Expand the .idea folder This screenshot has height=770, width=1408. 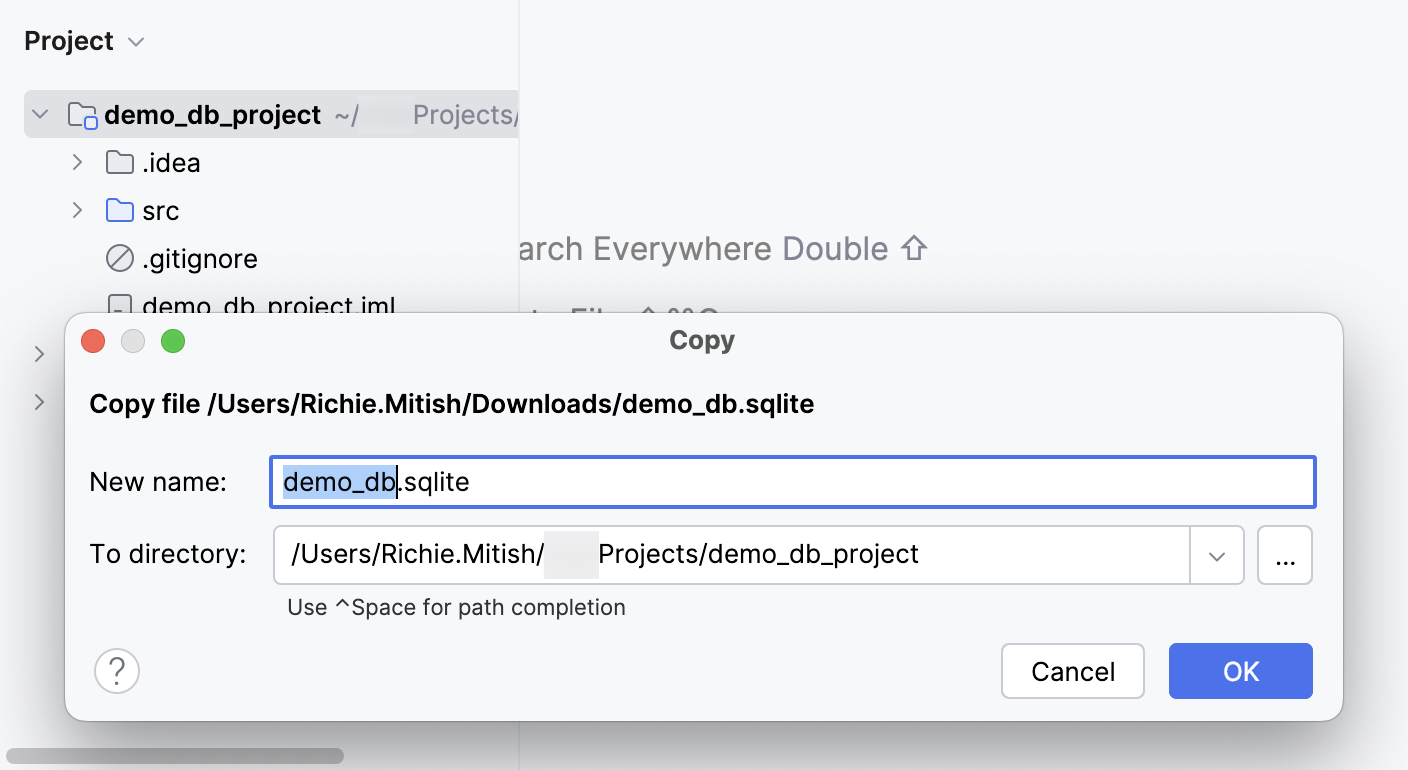(x=78, y=162)
